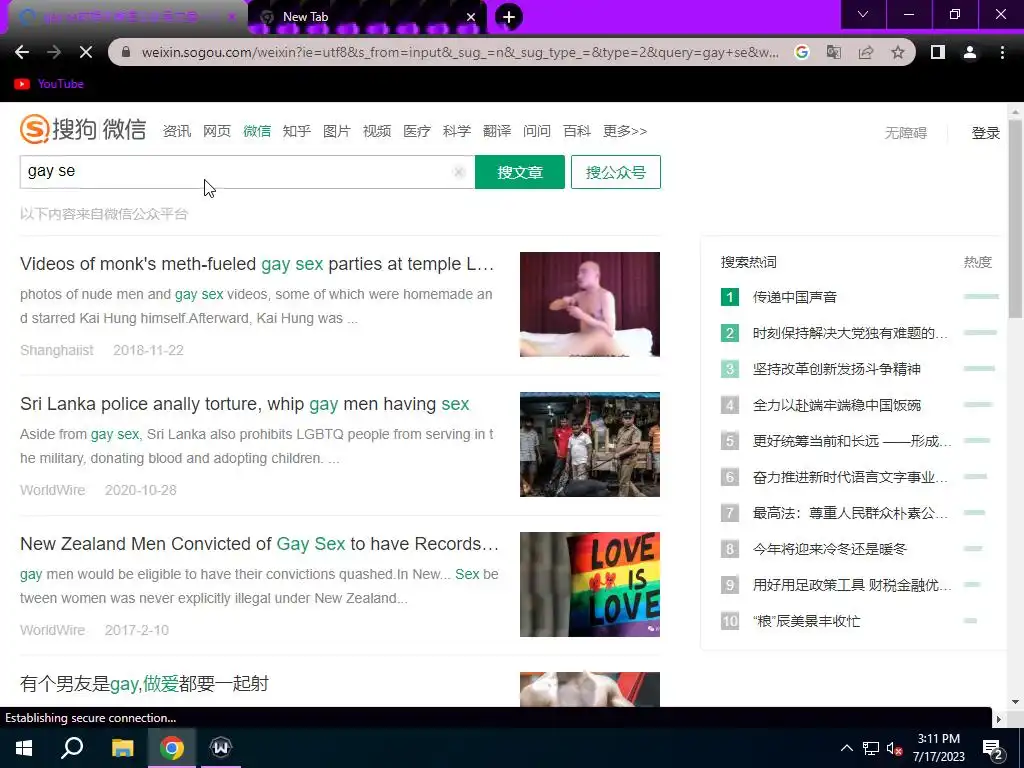Click the W app taskbar icon

point(221,748)
